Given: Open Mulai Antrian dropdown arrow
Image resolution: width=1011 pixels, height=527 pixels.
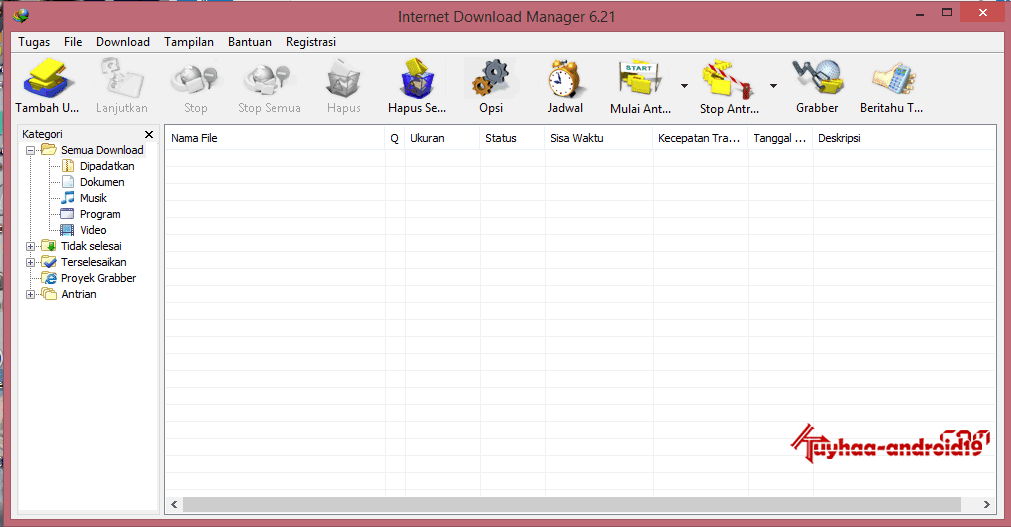Looking at the screenshot, I should coord(684,85).
